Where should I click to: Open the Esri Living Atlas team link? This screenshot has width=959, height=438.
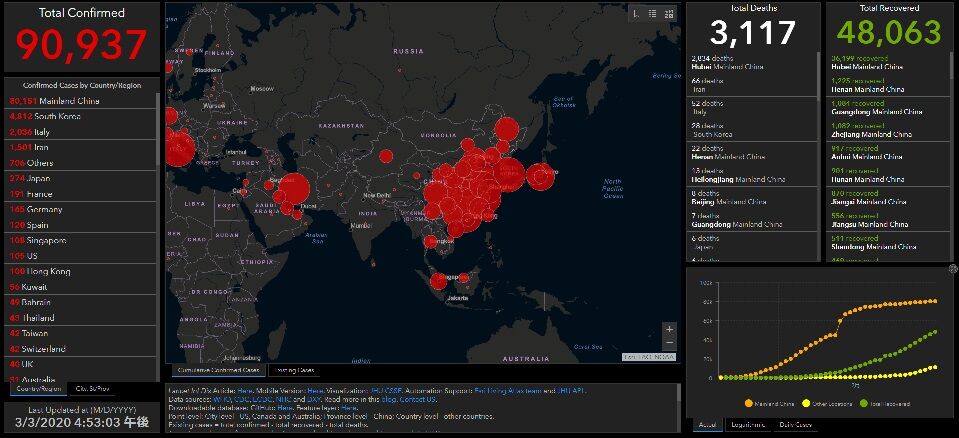pyautogui.click(x=508, y=390)
